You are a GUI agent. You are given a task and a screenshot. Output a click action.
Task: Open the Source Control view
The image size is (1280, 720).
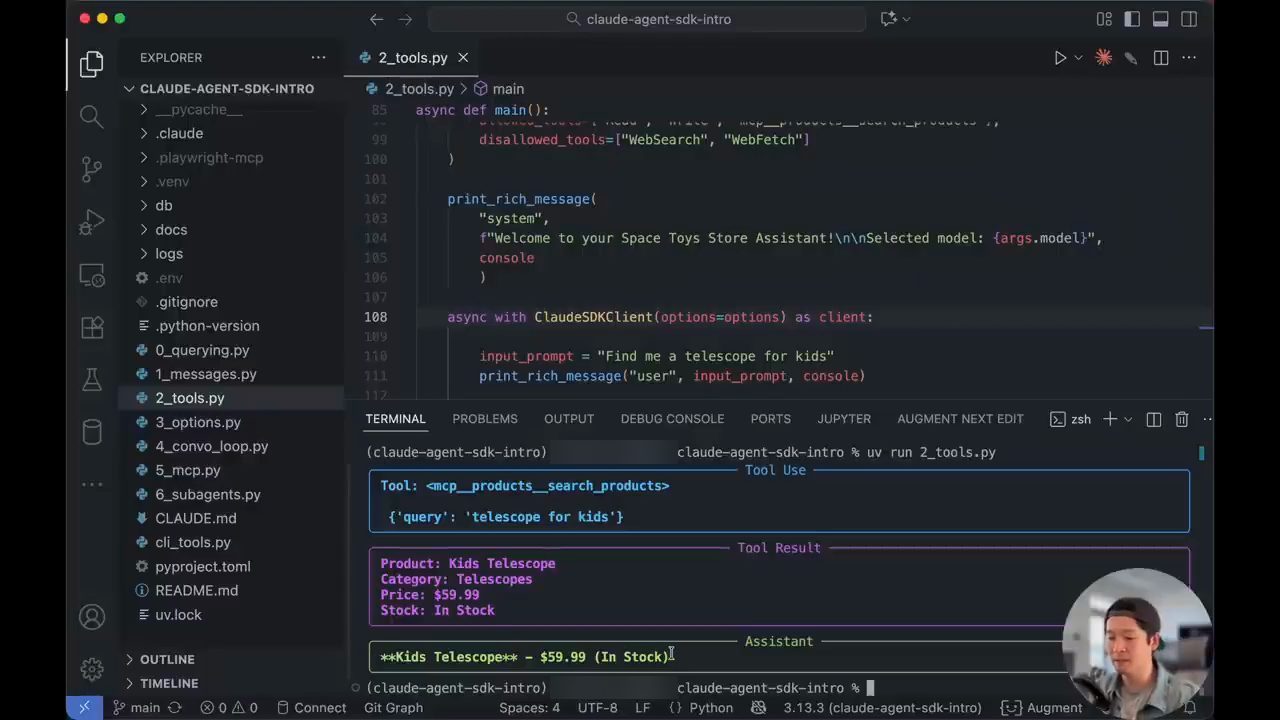(x=92, y=168)
